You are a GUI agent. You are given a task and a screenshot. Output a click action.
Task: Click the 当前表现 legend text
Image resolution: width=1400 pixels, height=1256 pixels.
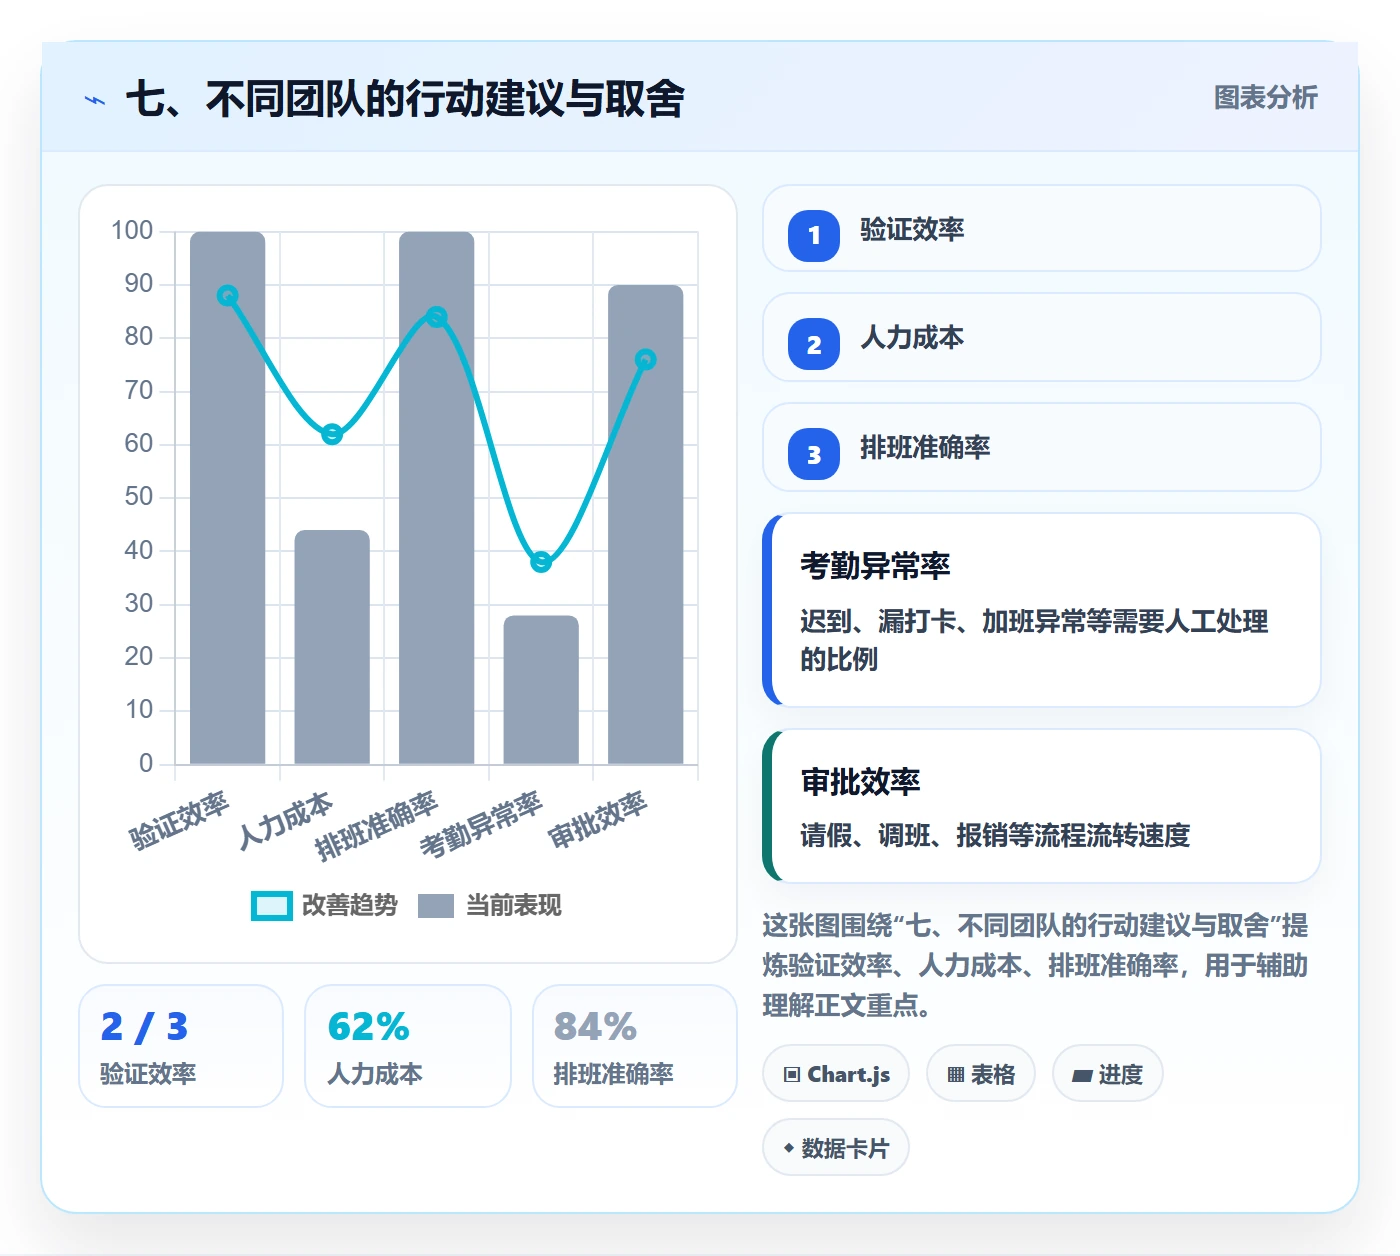pos(514,906)
